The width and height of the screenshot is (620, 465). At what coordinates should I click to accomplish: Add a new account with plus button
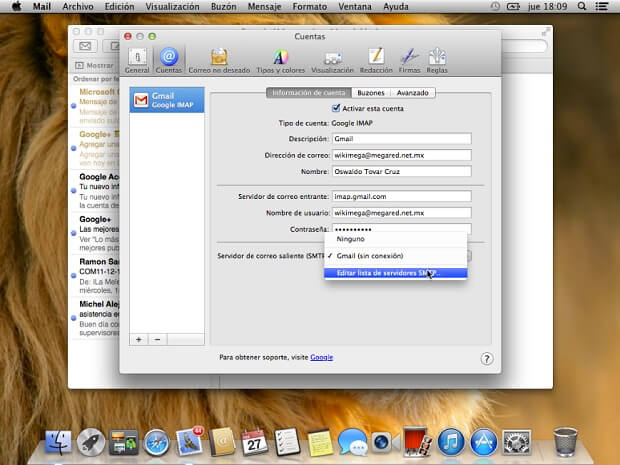139,339
